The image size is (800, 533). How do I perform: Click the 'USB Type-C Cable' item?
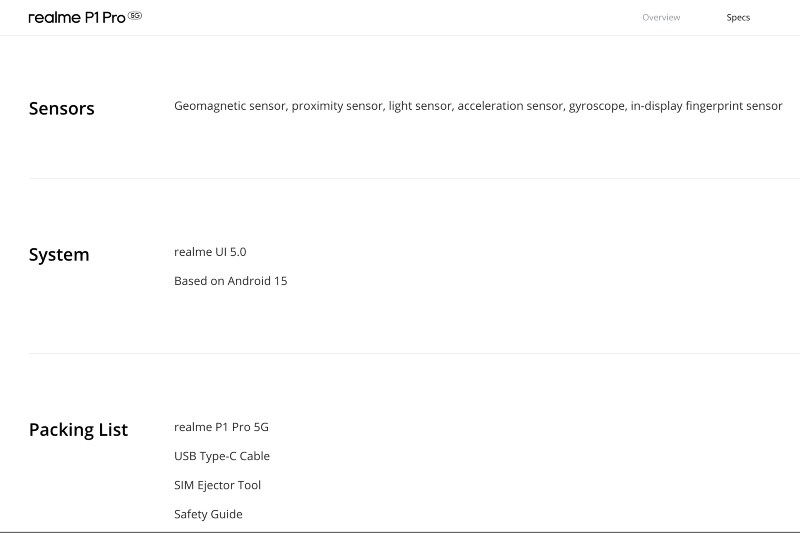pos(222,456)
